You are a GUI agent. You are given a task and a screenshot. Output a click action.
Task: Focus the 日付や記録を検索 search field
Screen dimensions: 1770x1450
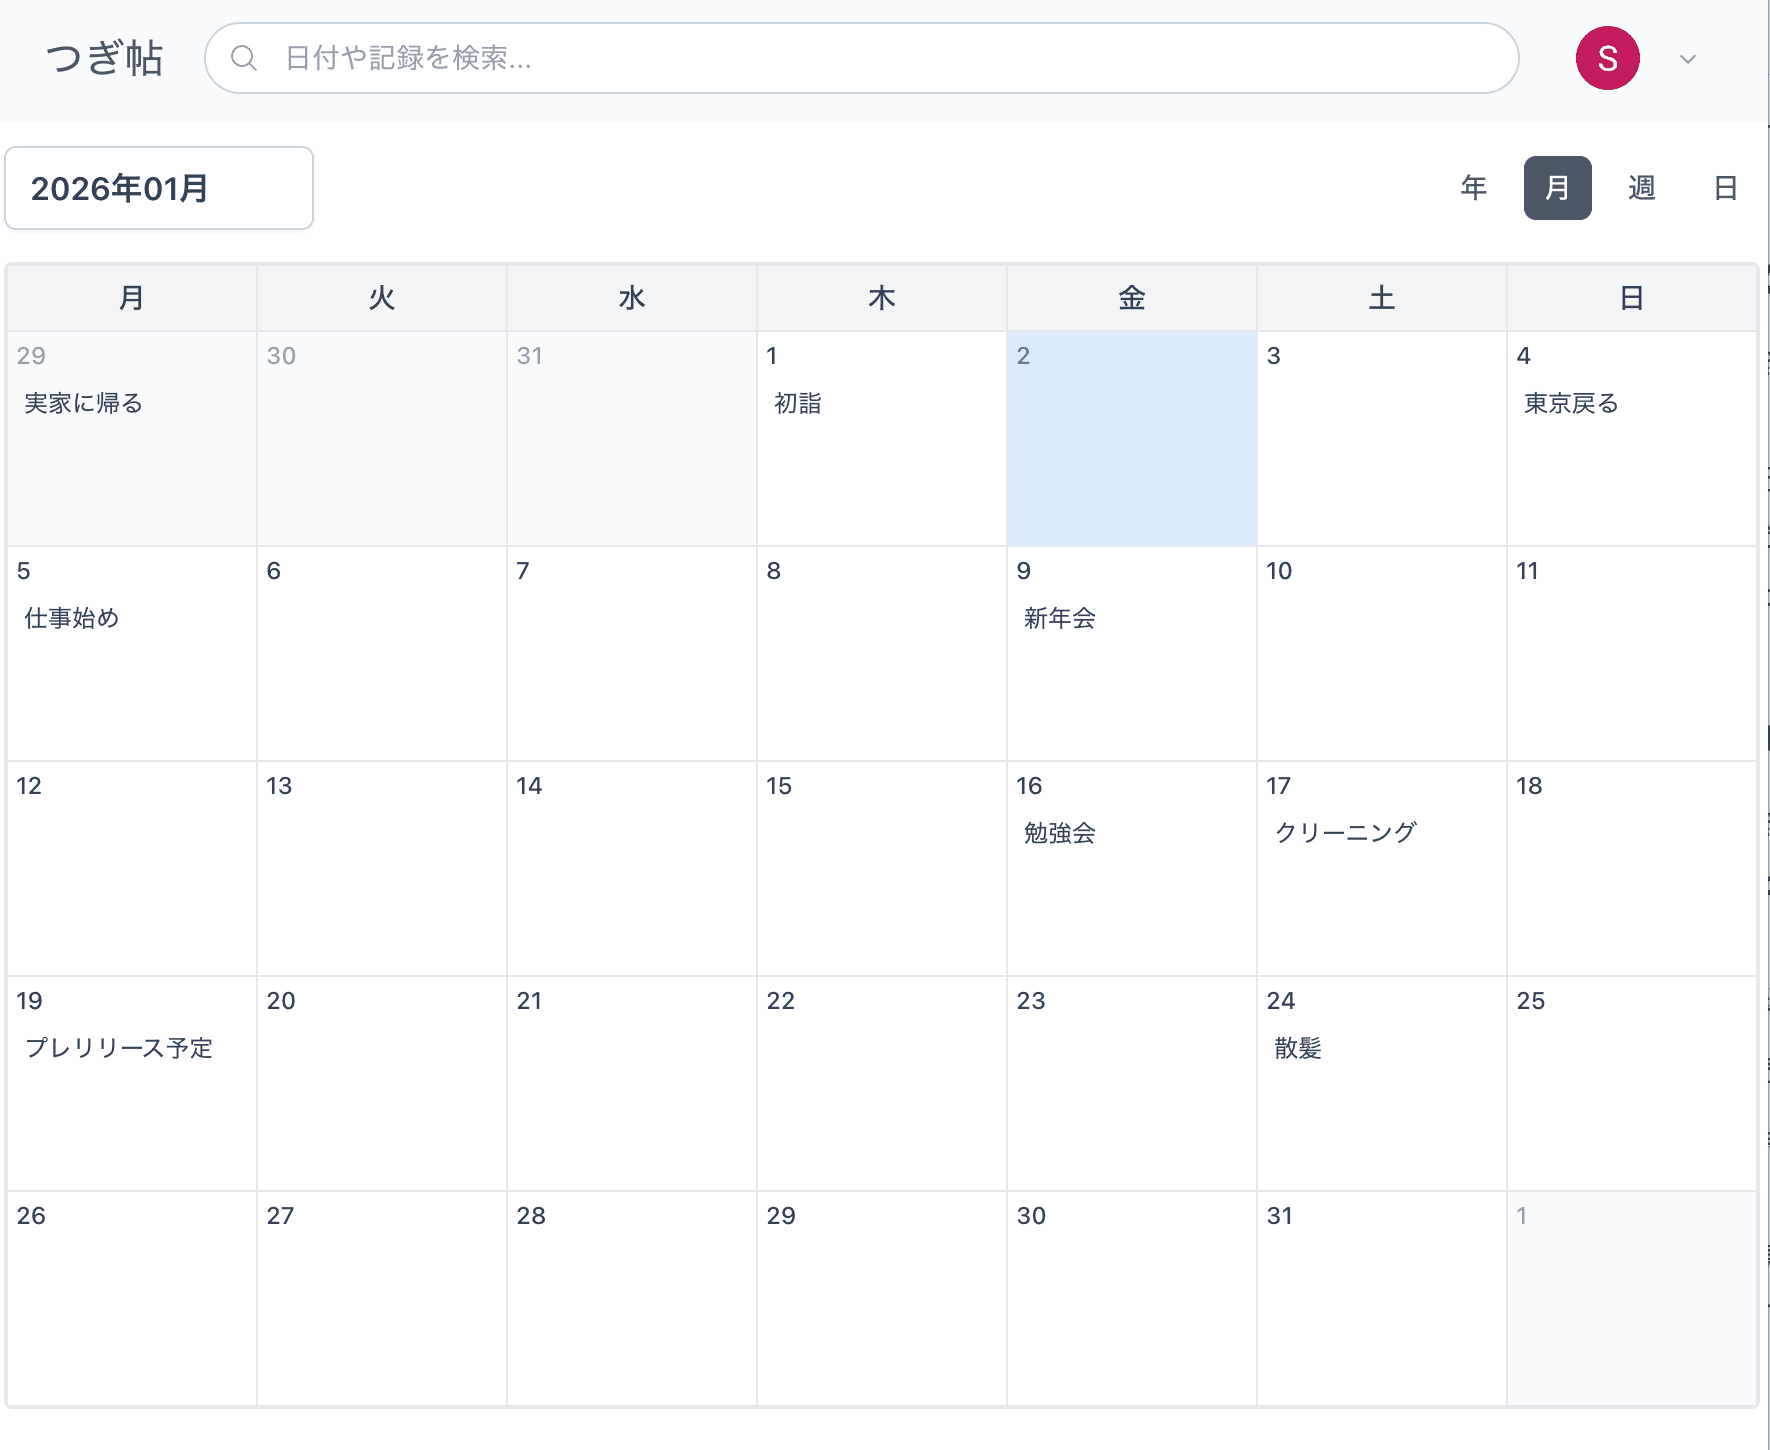(x=880, y=58)
